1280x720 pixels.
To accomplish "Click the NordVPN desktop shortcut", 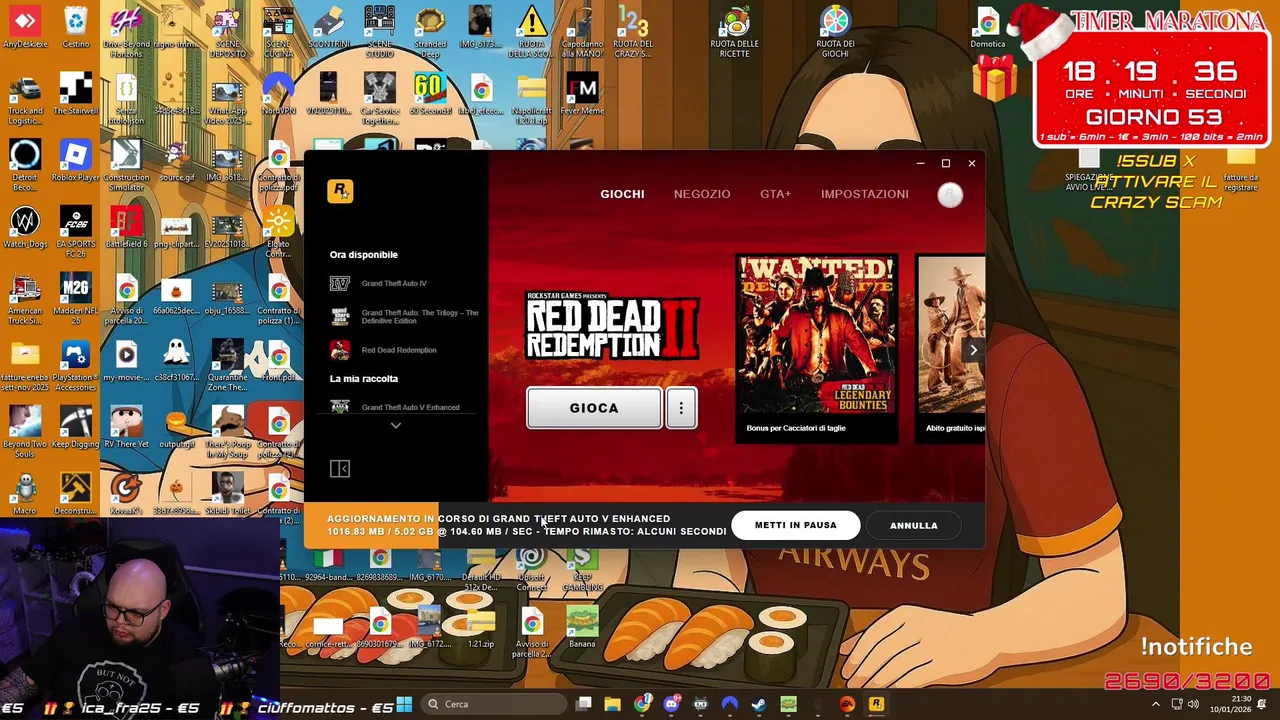I will (x=279, y=95).
